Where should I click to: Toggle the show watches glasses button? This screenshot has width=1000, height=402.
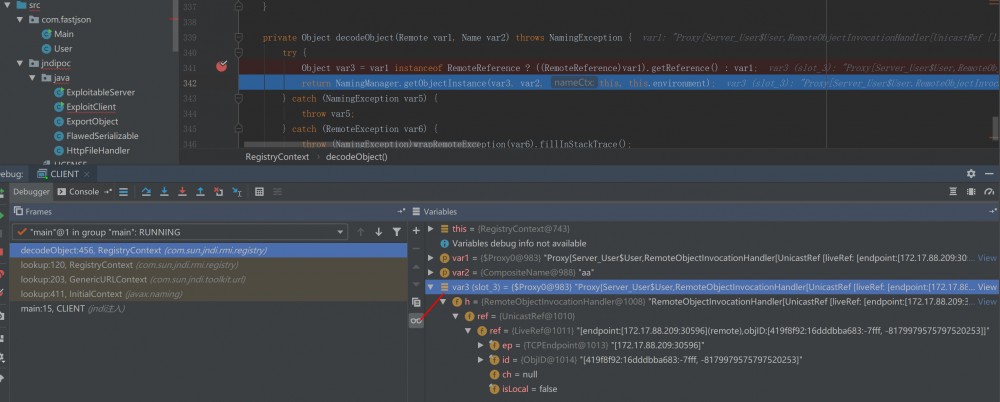pos(416,320)
